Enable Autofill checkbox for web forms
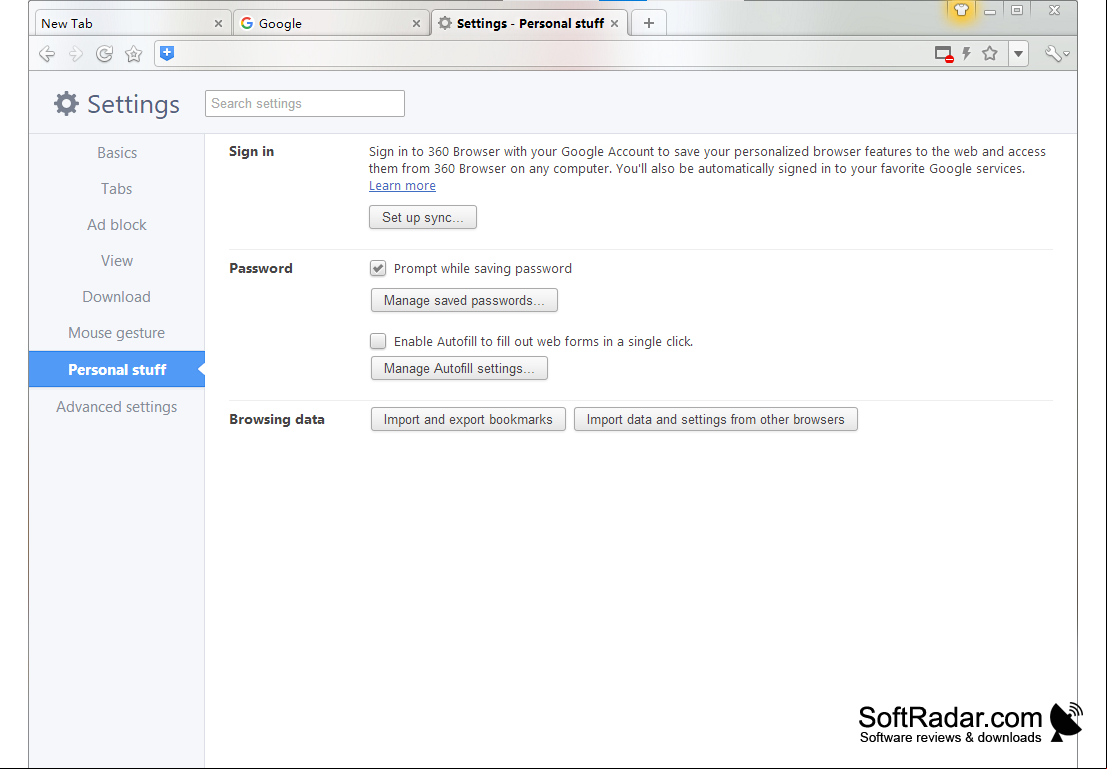The height and width of the screenshot is (769, 1107). tap(378, 341)
